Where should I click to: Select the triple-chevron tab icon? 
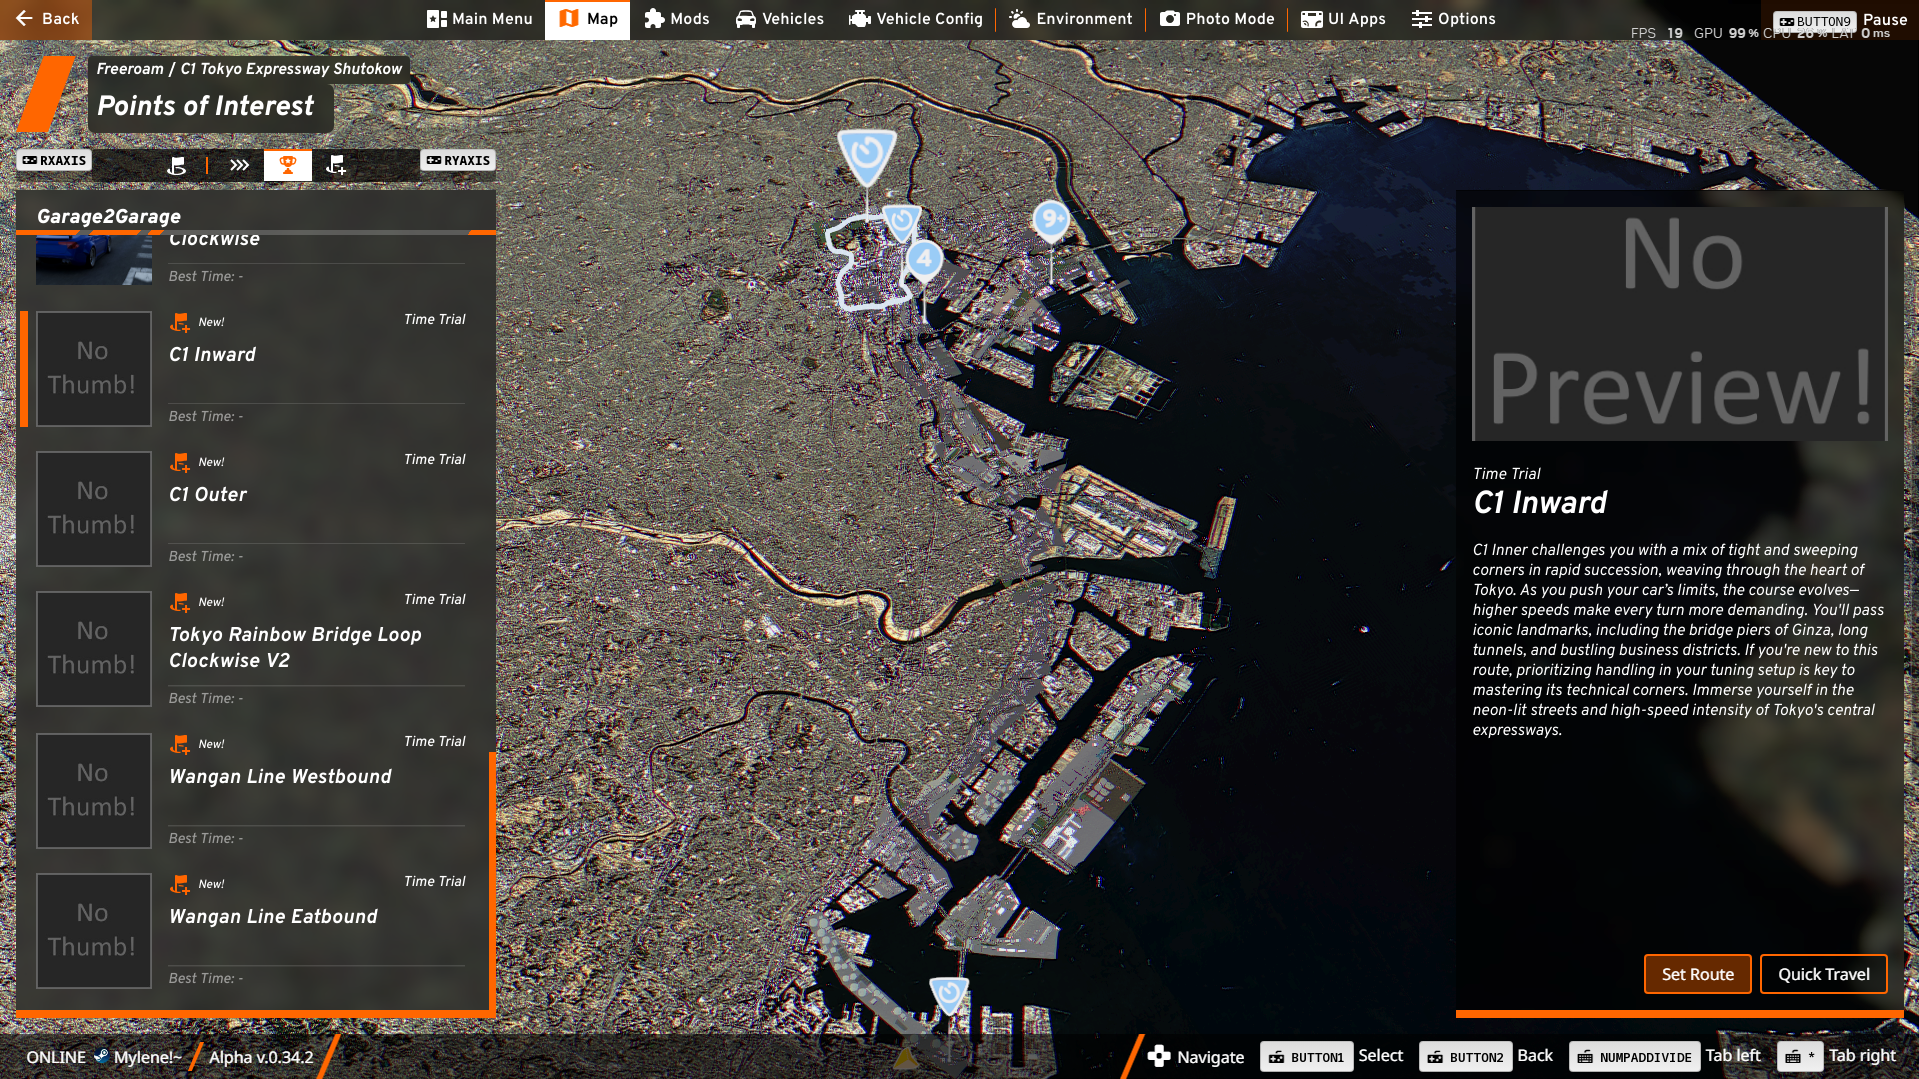tap(239, 165)
